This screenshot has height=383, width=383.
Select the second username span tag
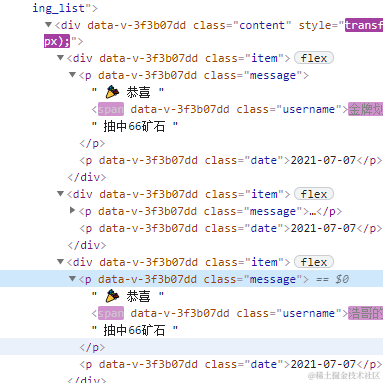(111, 313)
